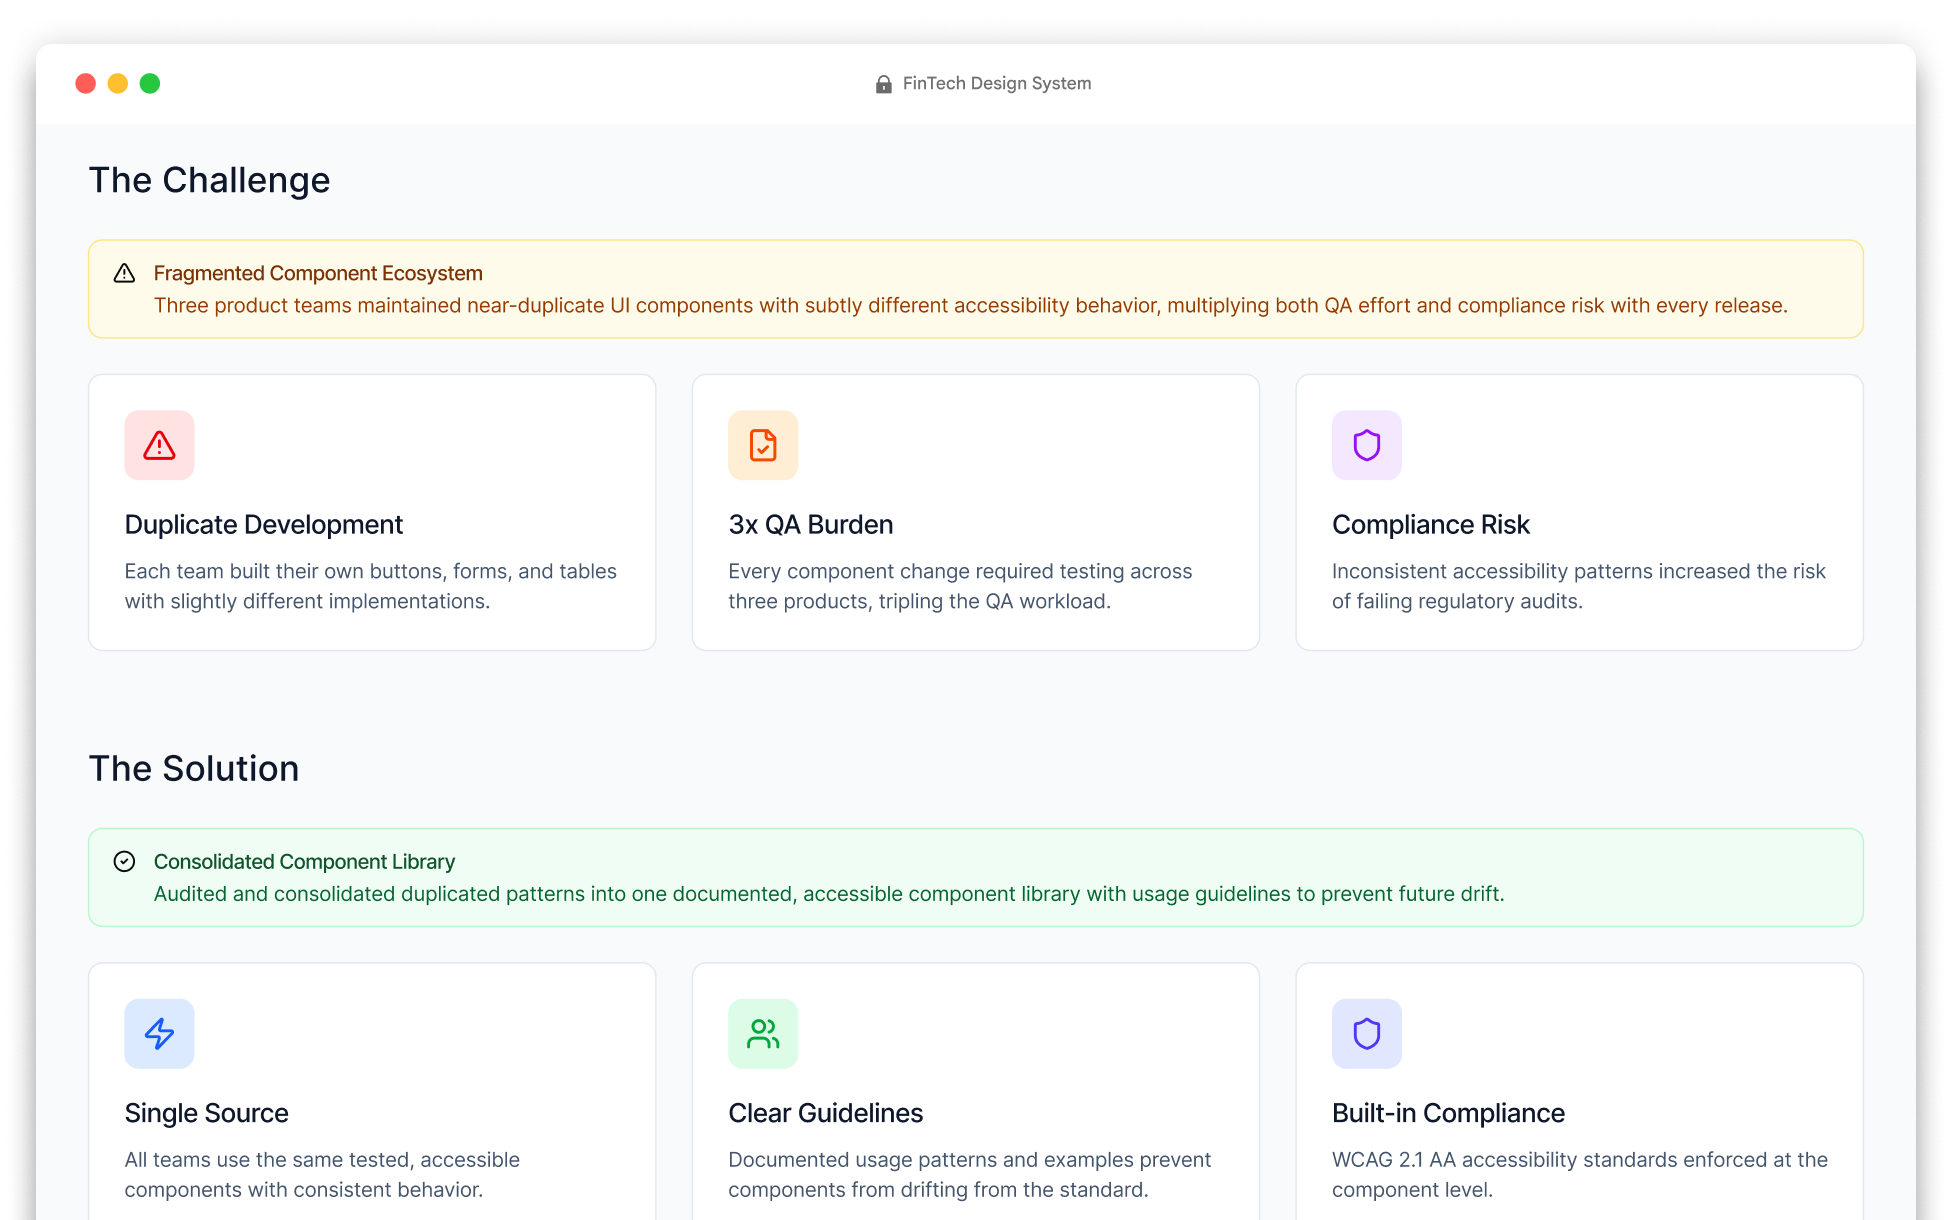Click the Fragmented Component Ecosystem alert title

click(x=318, y=273)
